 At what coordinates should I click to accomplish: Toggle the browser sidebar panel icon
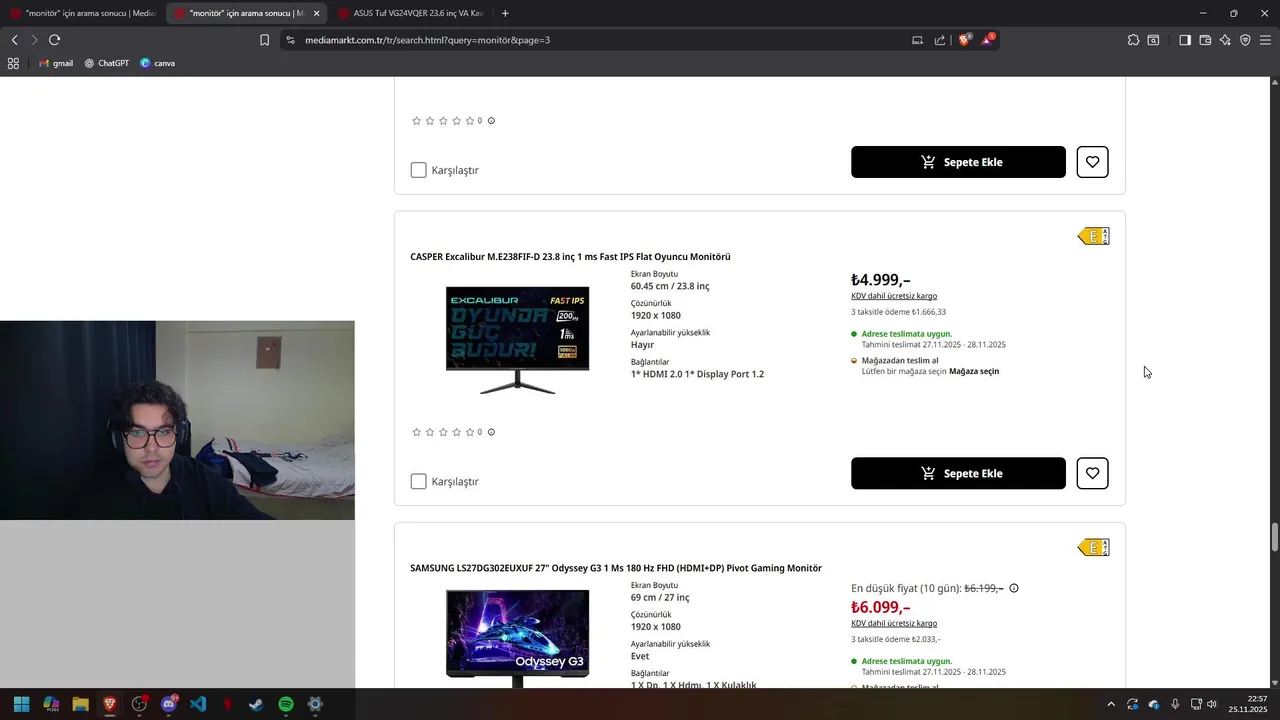1185,40
